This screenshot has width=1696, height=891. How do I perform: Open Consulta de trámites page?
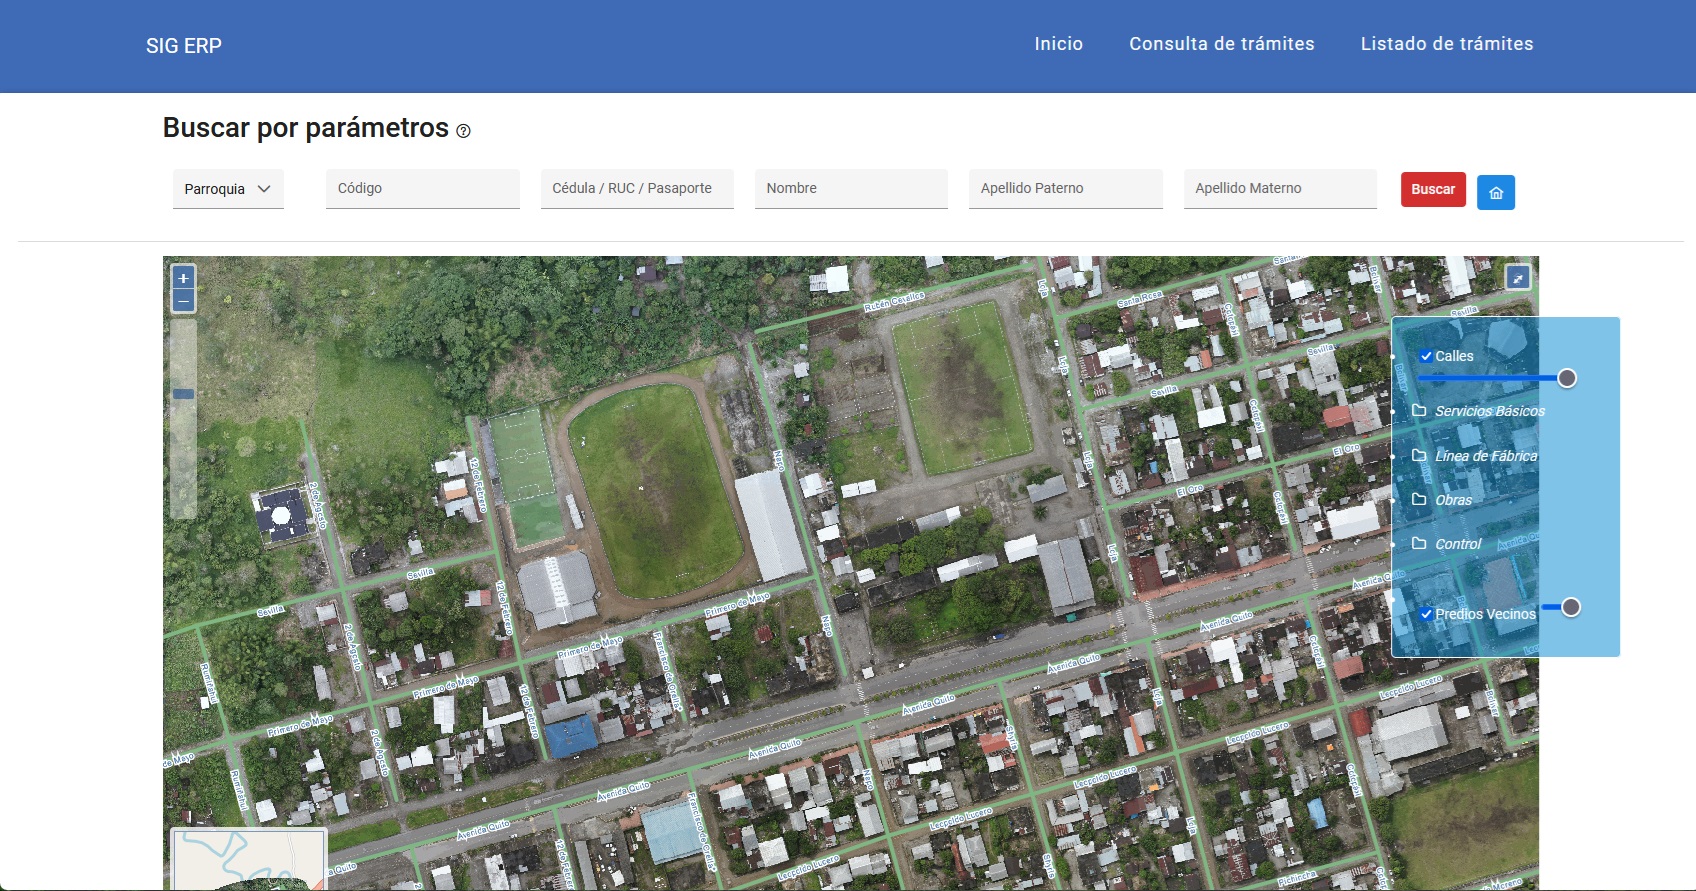pyautogui.click(x=1222, y=44)
